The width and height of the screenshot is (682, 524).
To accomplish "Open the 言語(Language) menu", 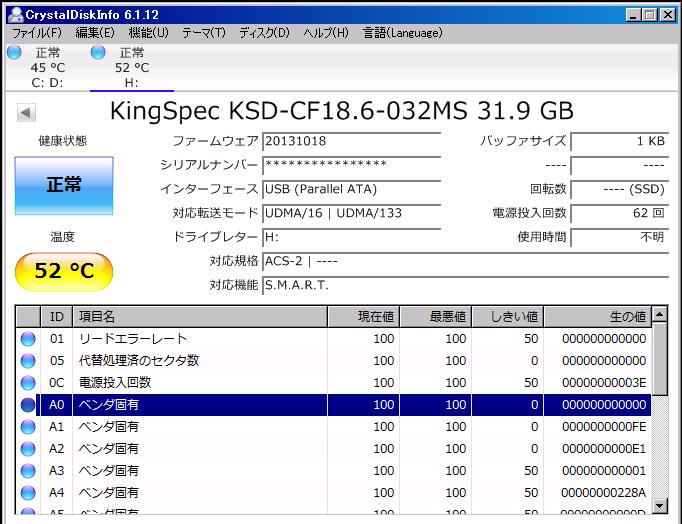I will click(x=403, y=33).
